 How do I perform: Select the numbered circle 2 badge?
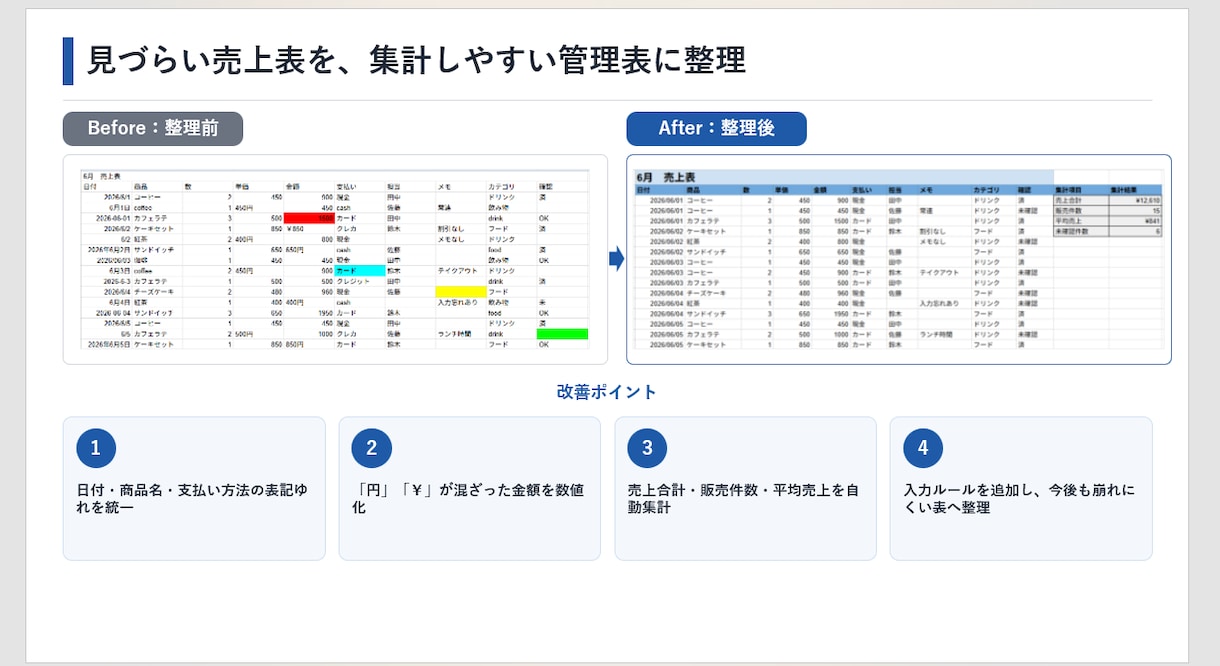click(x=371, y=448)
